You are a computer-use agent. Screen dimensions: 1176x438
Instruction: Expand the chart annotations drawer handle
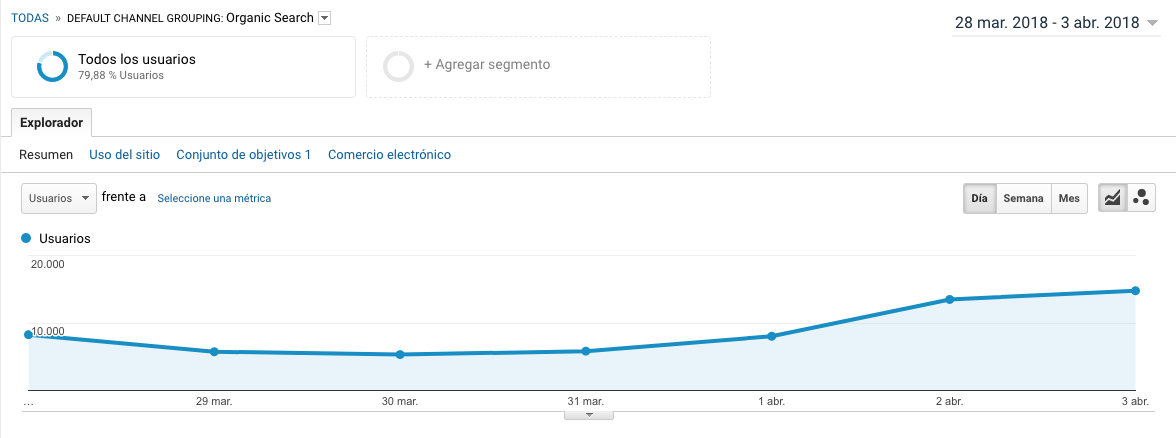pyautogui.click(x=589, y=414)
